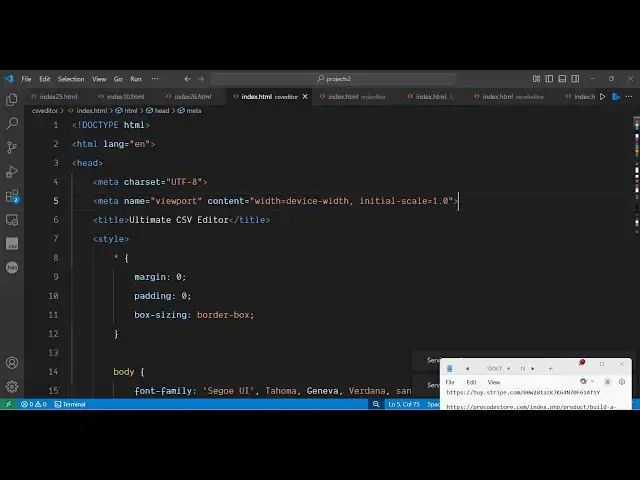
Task: Open the Extensions view
Action: coord(12,196)
